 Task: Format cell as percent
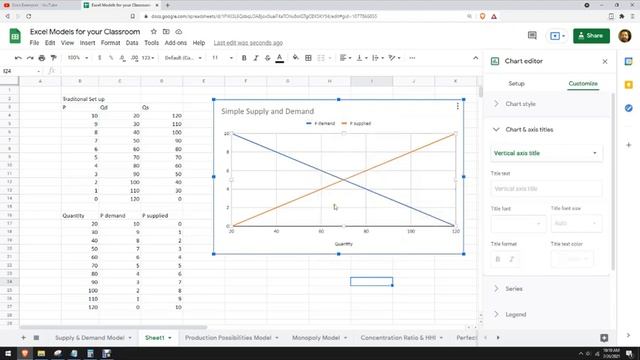pyautogui.click(x=111, y=58)
